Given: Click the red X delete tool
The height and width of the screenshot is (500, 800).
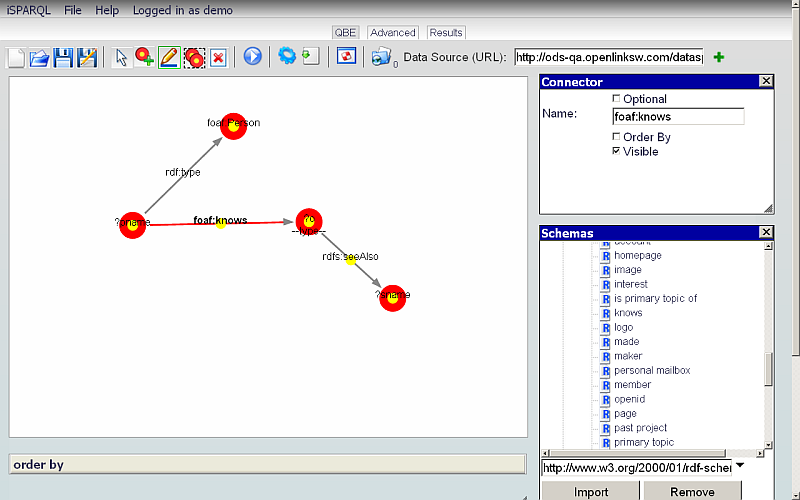Looking at the screenshot, I should tap(218, 58).
